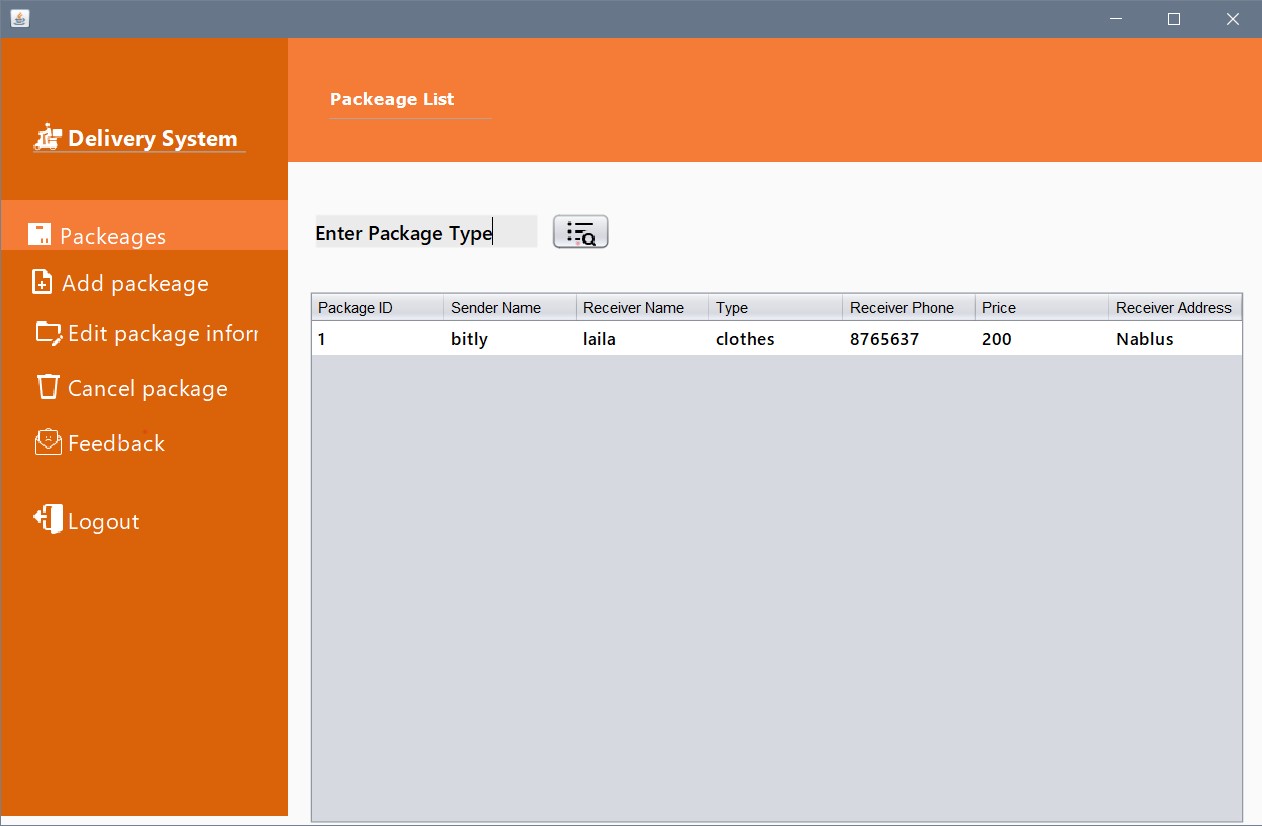Click the Add packeage file-plus icon

pyautogui.click(x=42, y=282)
